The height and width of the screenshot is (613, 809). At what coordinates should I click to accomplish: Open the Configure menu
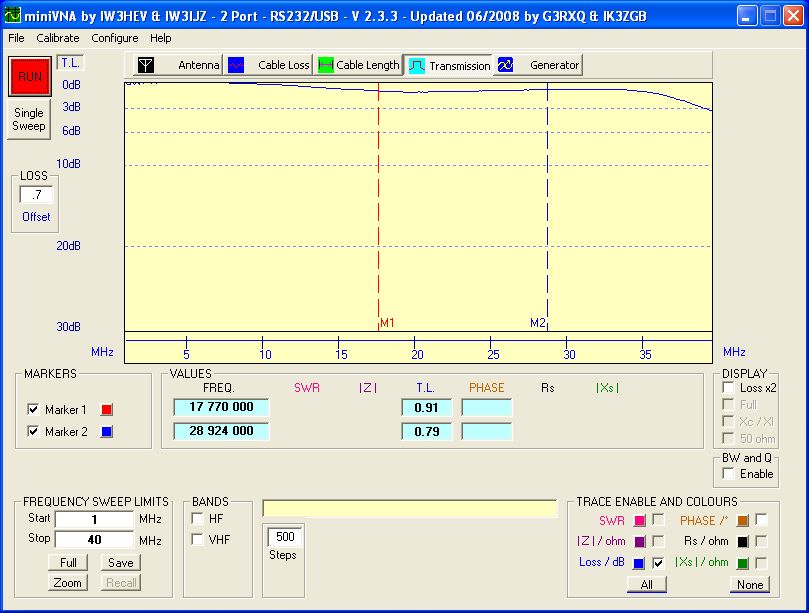(x=115, y=38)
